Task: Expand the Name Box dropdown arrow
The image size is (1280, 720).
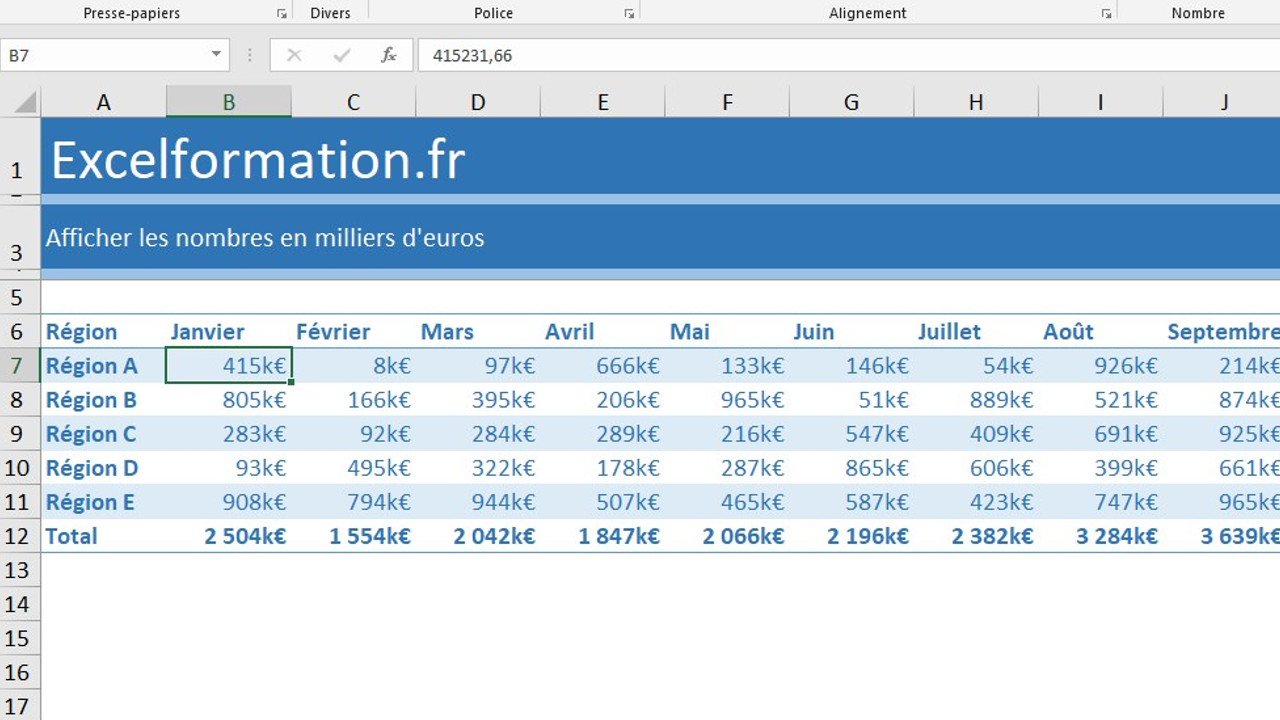Action: tap(216, 55)
